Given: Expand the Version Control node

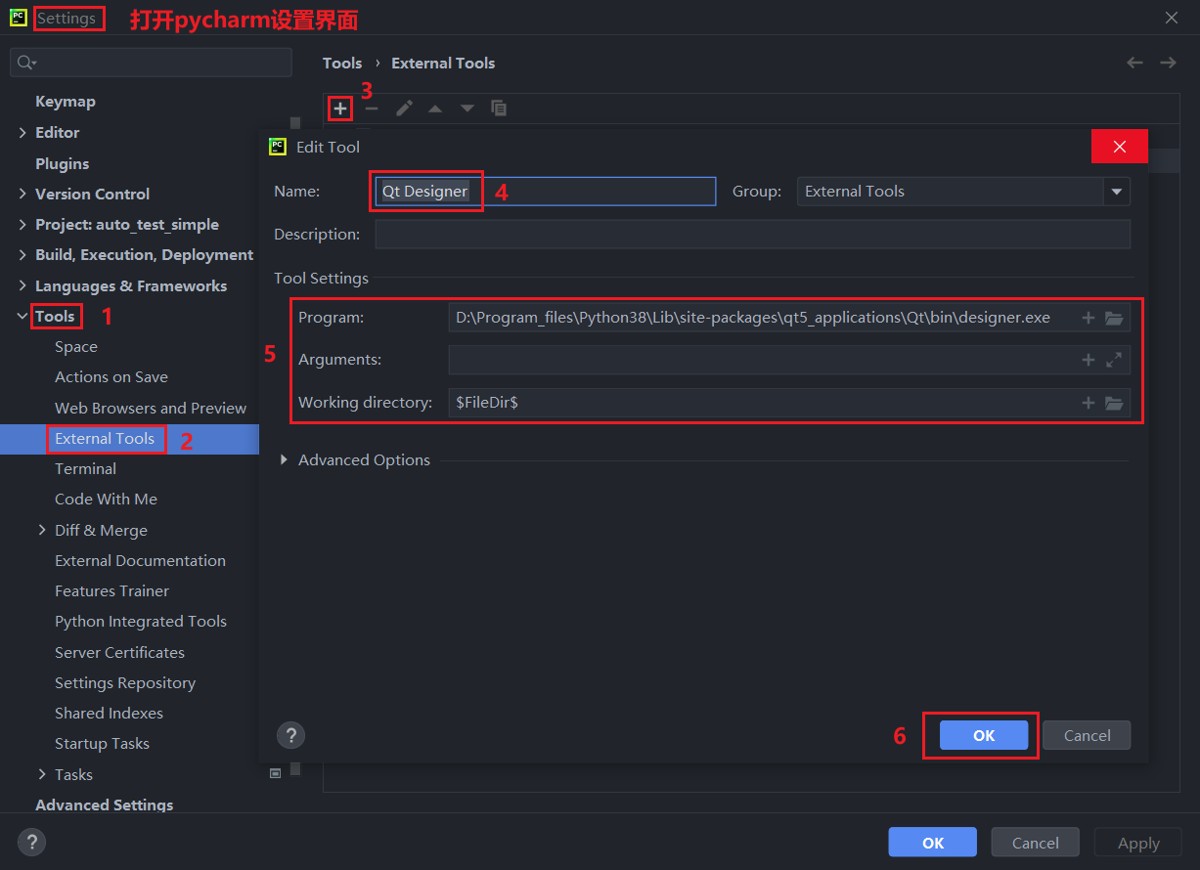Looking at the screenshot, I should 23,194.
